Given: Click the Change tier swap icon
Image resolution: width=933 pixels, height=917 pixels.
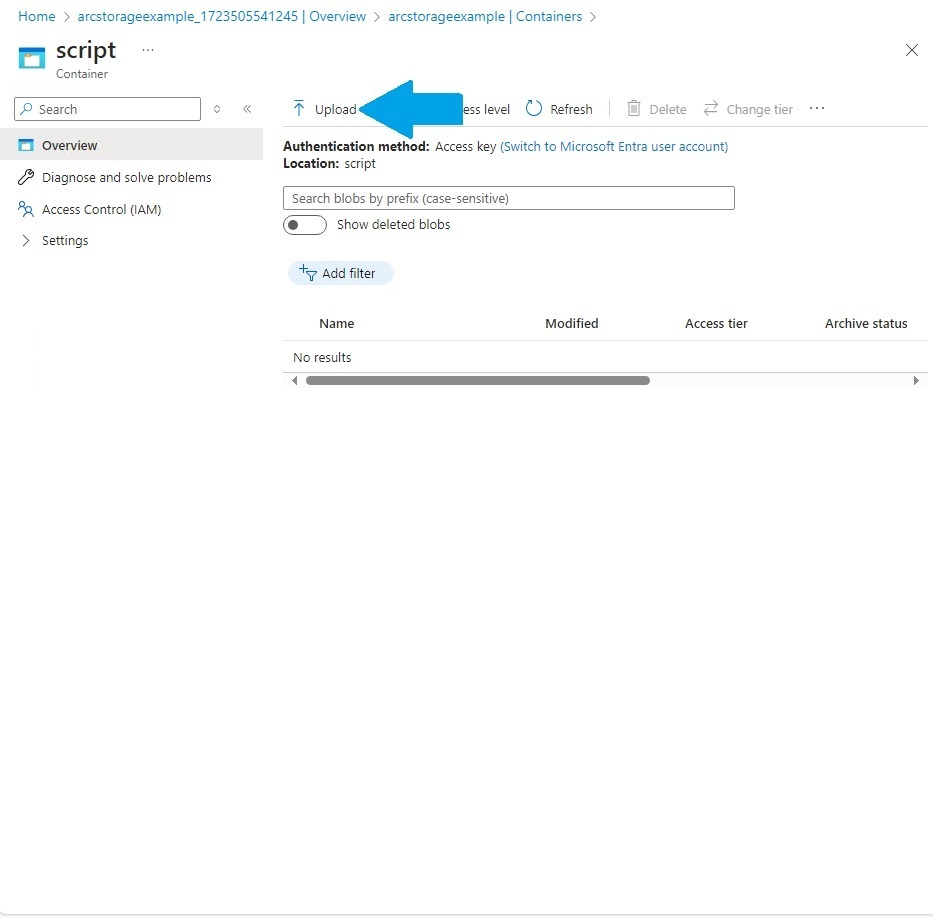Looking at the screenshot, I should click(x=710, y=109).
